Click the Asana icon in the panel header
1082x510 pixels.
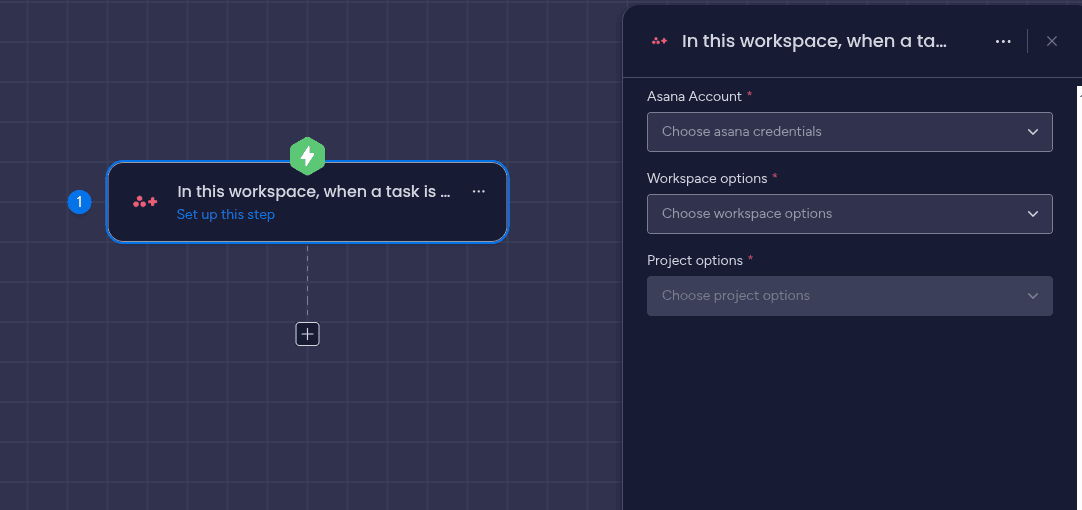click(x=659, y=41)
